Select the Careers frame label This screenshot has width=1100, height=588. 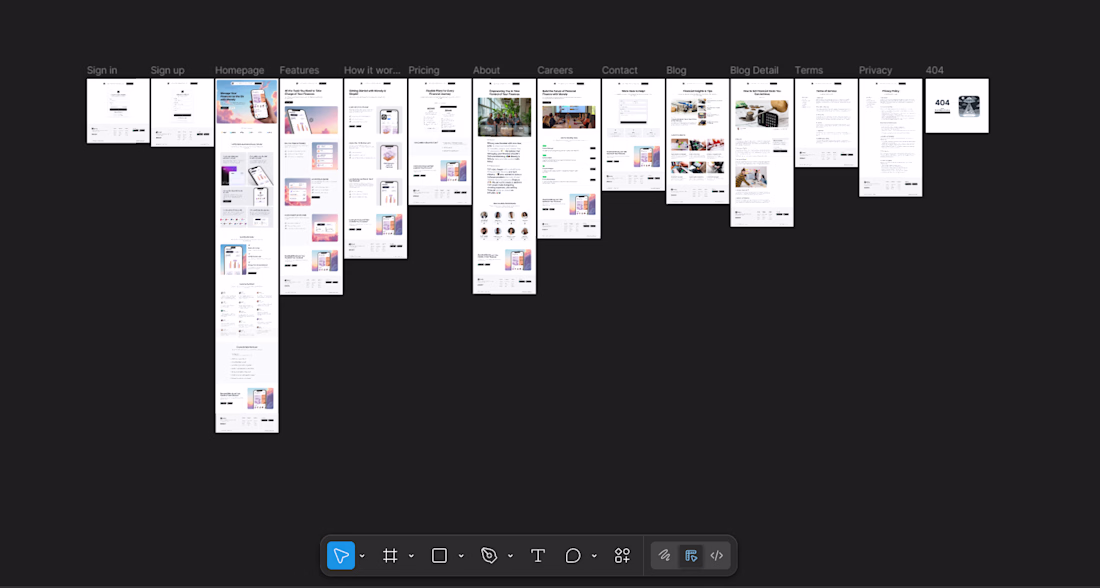coord(555,70)
